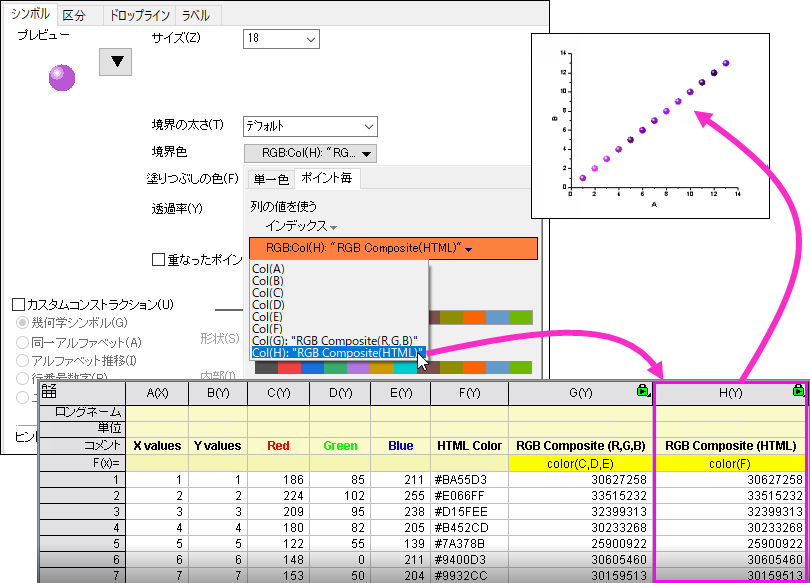Viewport: 810px width, 583px height.
Task: Choose Col(C) from the column list
Action: (x=268, y=293)
